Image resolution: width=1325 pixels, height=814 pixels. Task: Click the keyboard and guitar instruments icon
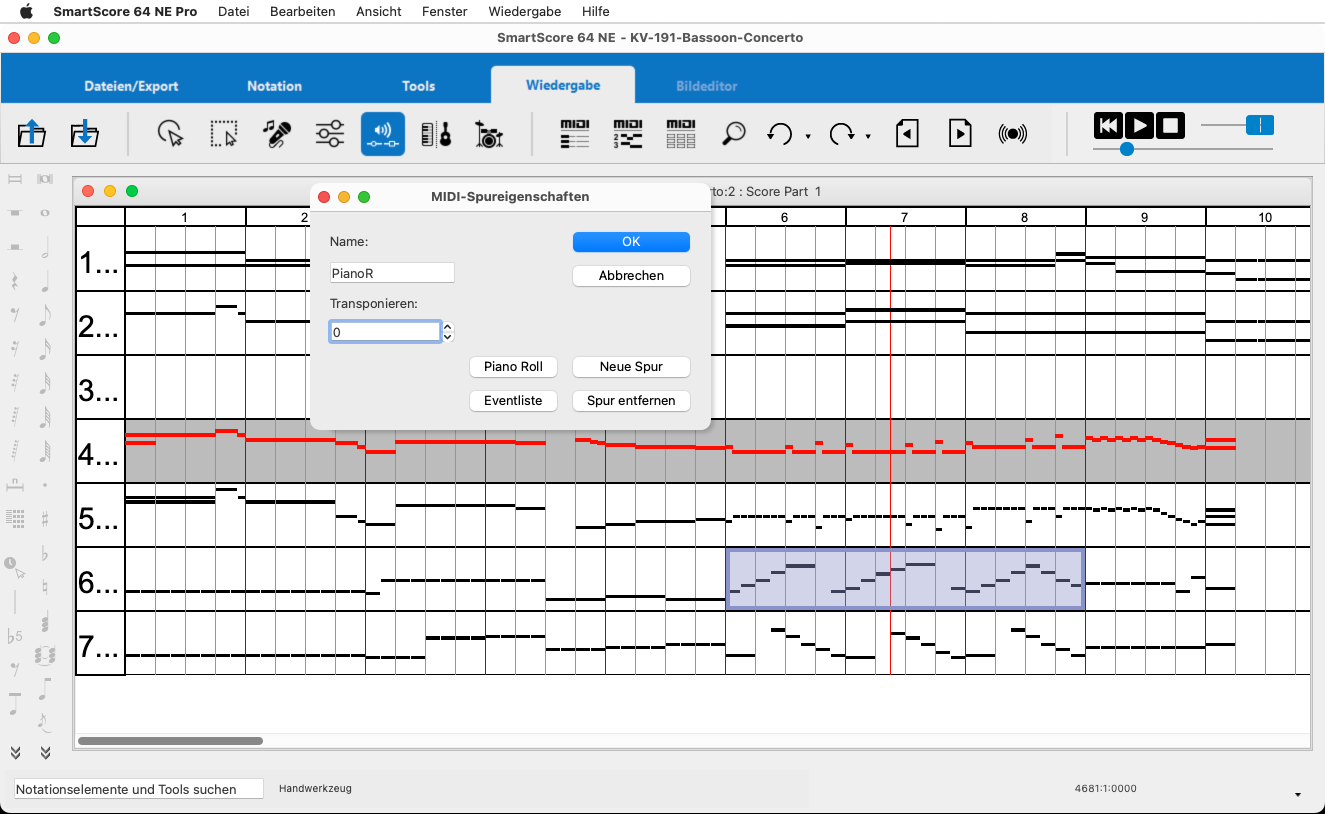click(x=436, y=134)
